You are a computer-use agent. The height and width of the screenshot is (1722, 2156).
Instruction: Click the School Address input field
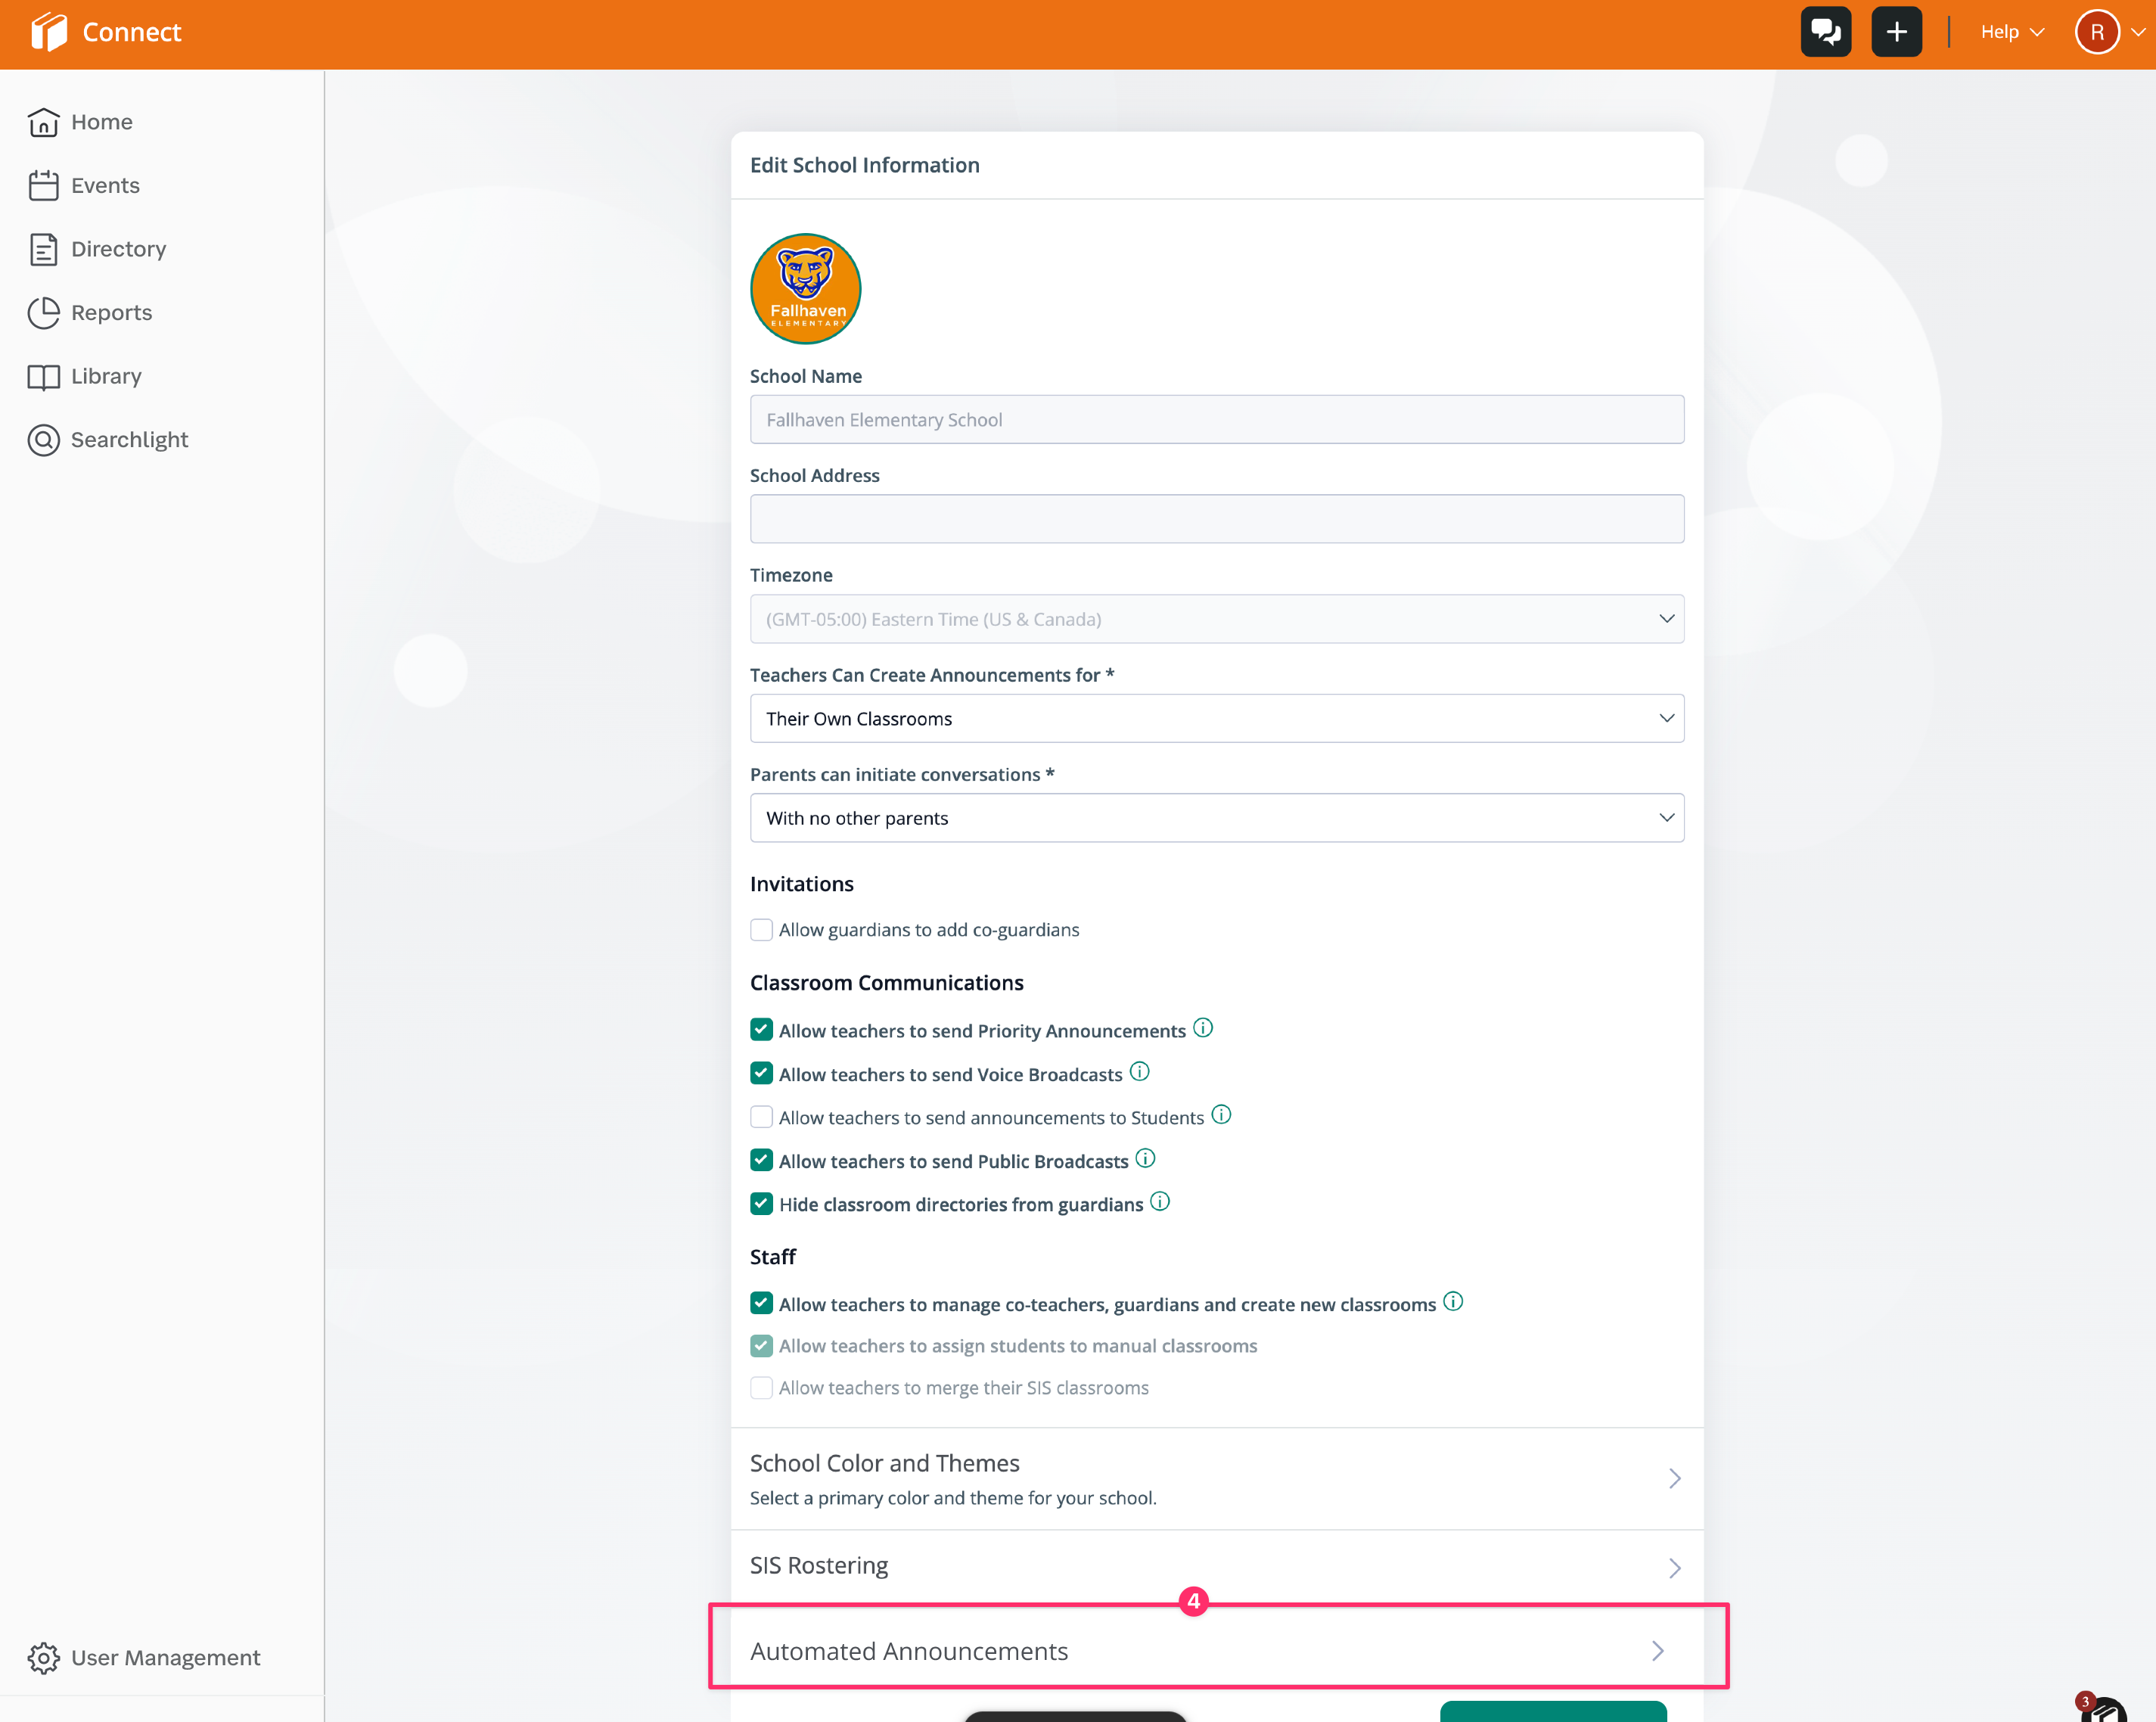tap(1216, 519)
